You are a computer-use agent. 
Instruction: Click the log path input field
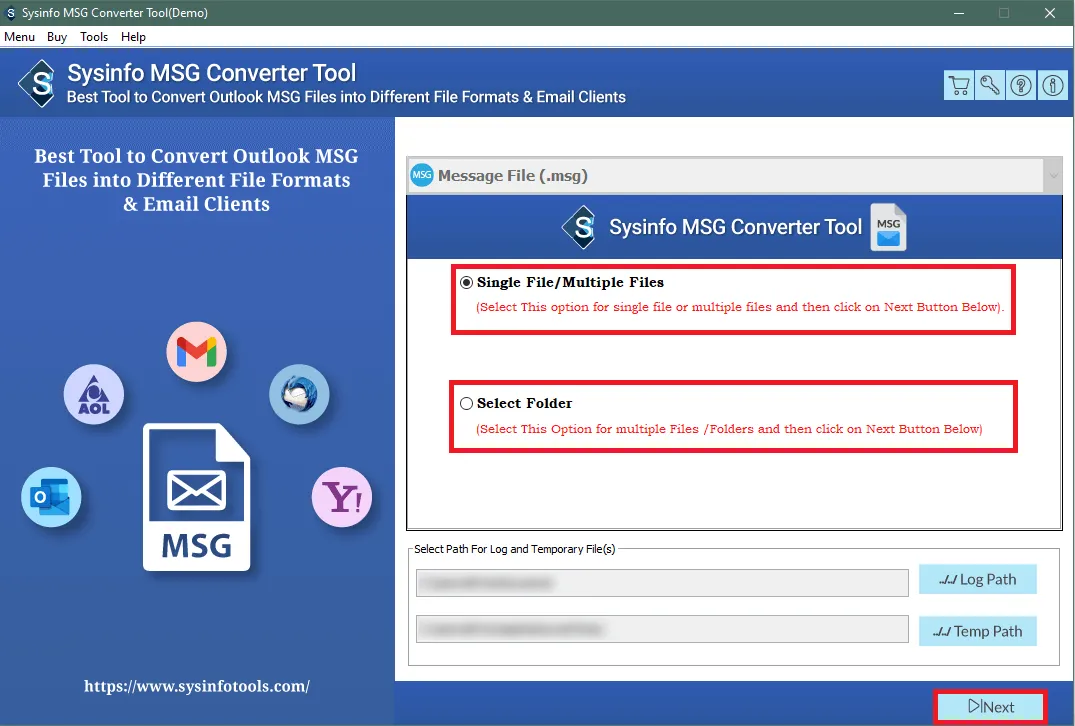coord(662,583)
